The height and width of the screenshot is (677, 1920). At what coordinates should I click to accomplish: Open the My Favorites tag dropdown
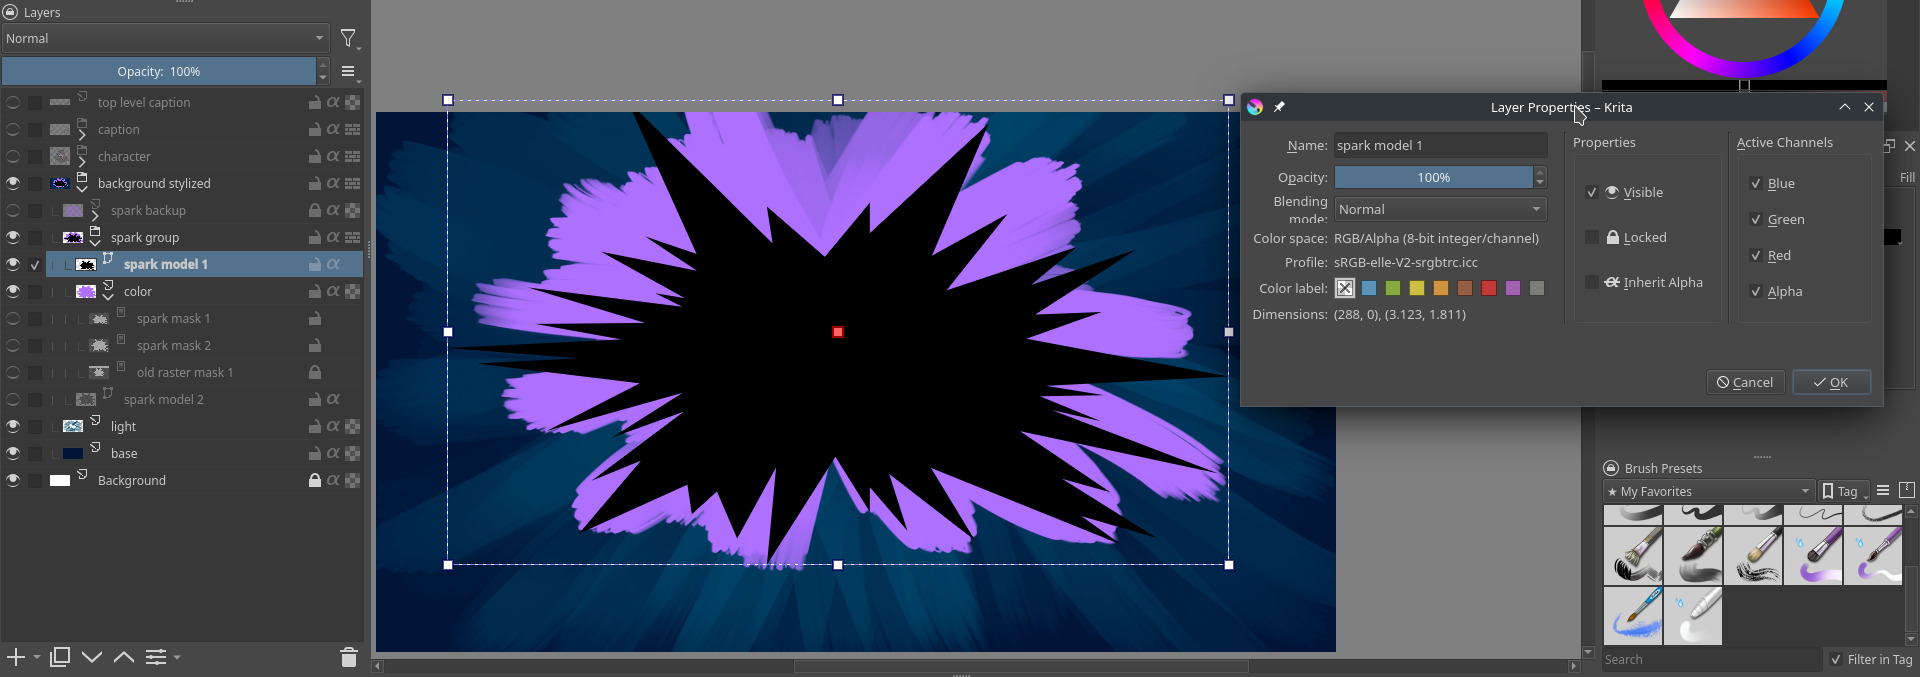point(1708,492)
